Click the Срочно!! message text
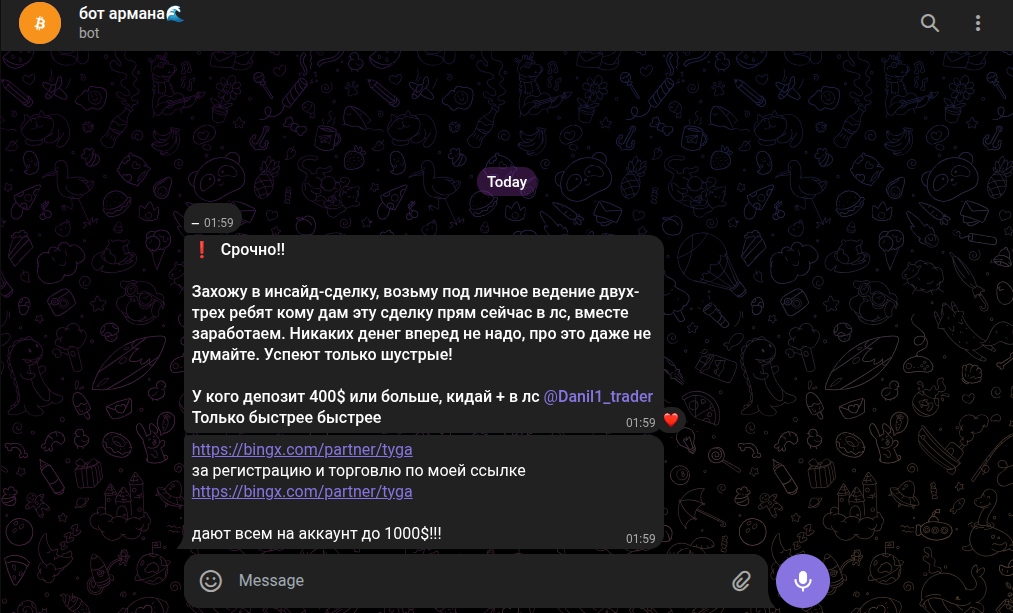This screenshot has height=613, width=1013. pos(253,249)
